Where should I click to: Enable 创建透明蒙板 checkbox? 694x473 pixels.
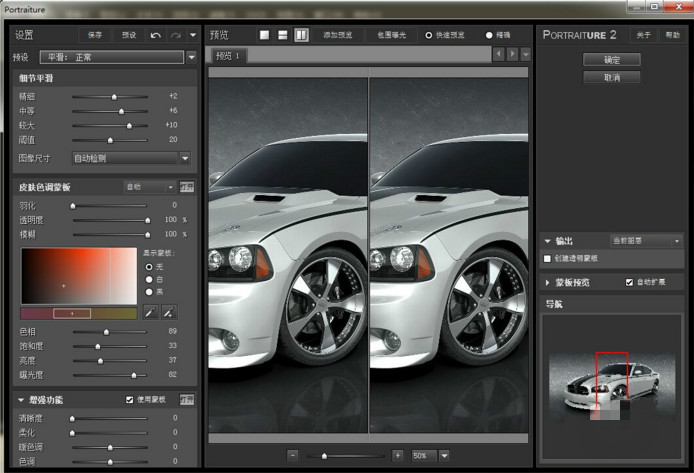(x=547, y=258)
